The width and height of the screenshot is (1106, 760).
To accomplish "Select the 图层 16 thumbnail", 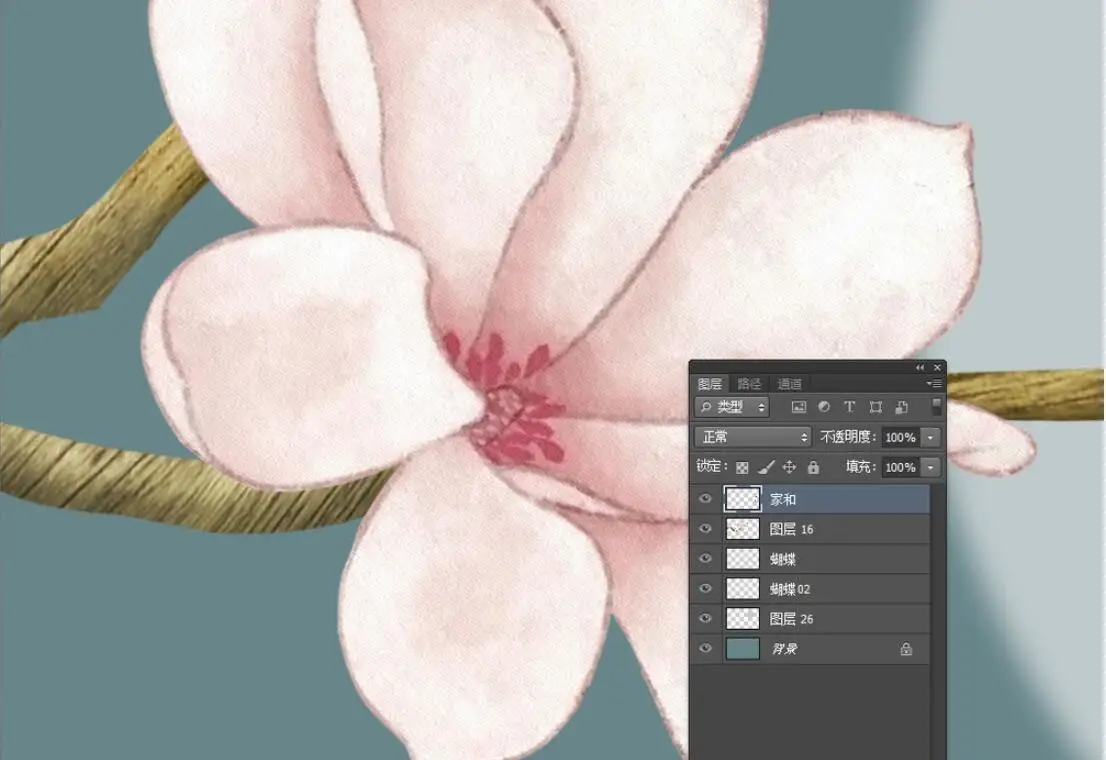I will [743, 529].
